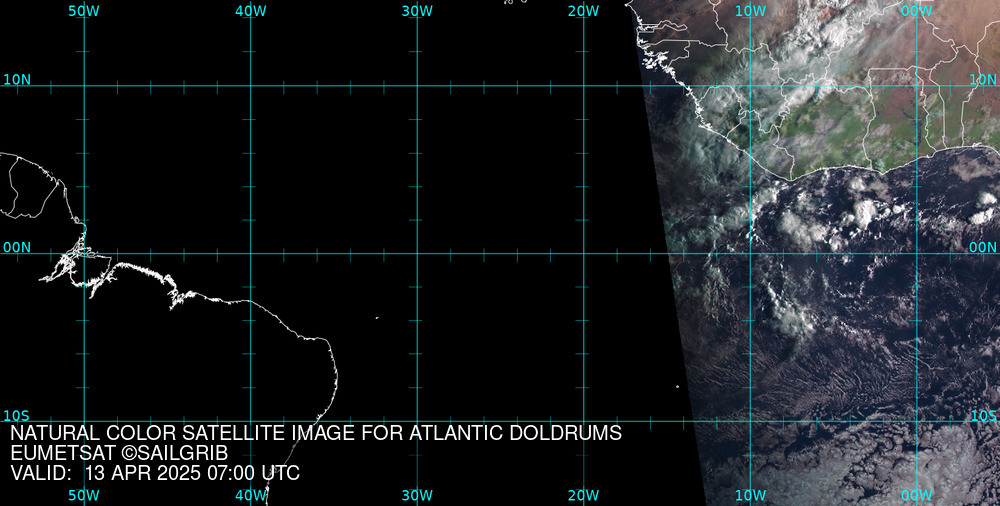This screenshot has width=1000, height=506.
Task: Click the 00W label on the bottom edge
Action: pyautogui.click(x=917, y=495)
